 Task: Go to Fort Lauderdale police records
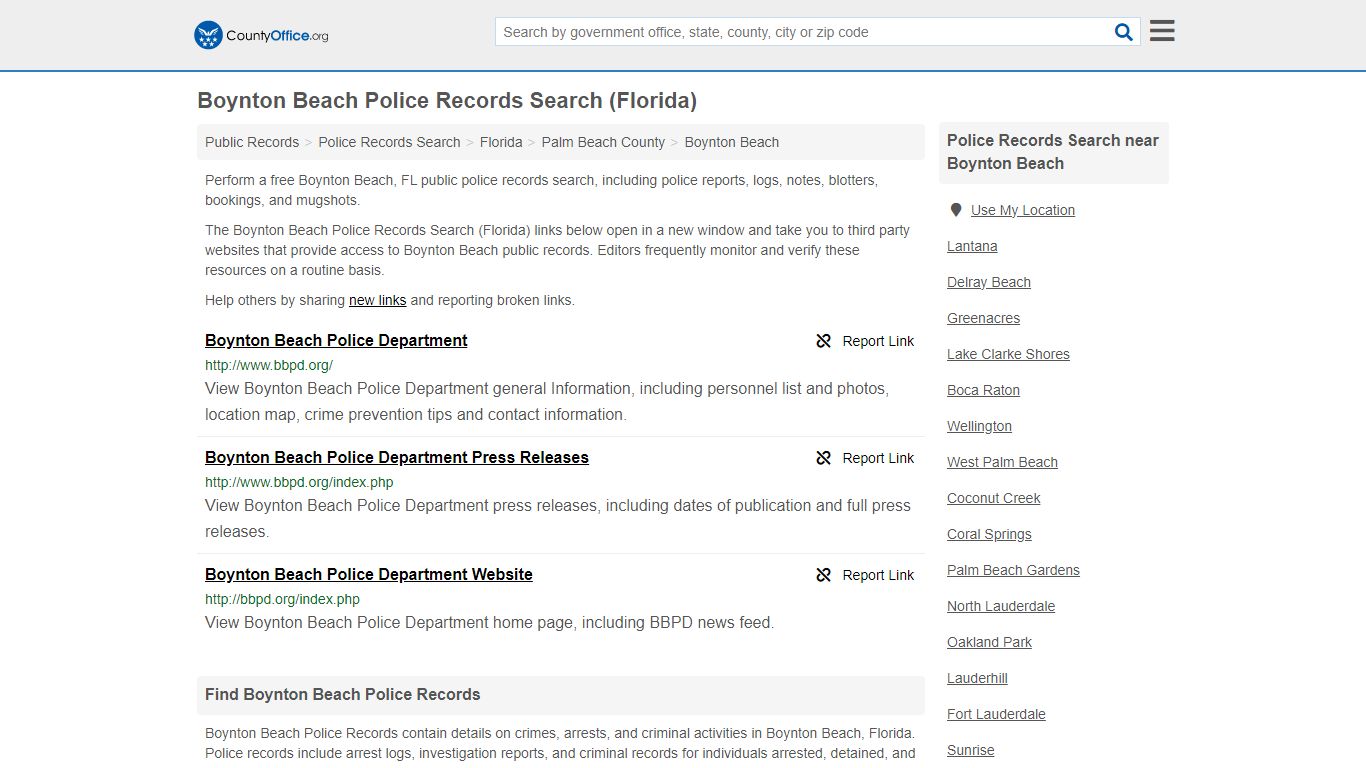996,714
